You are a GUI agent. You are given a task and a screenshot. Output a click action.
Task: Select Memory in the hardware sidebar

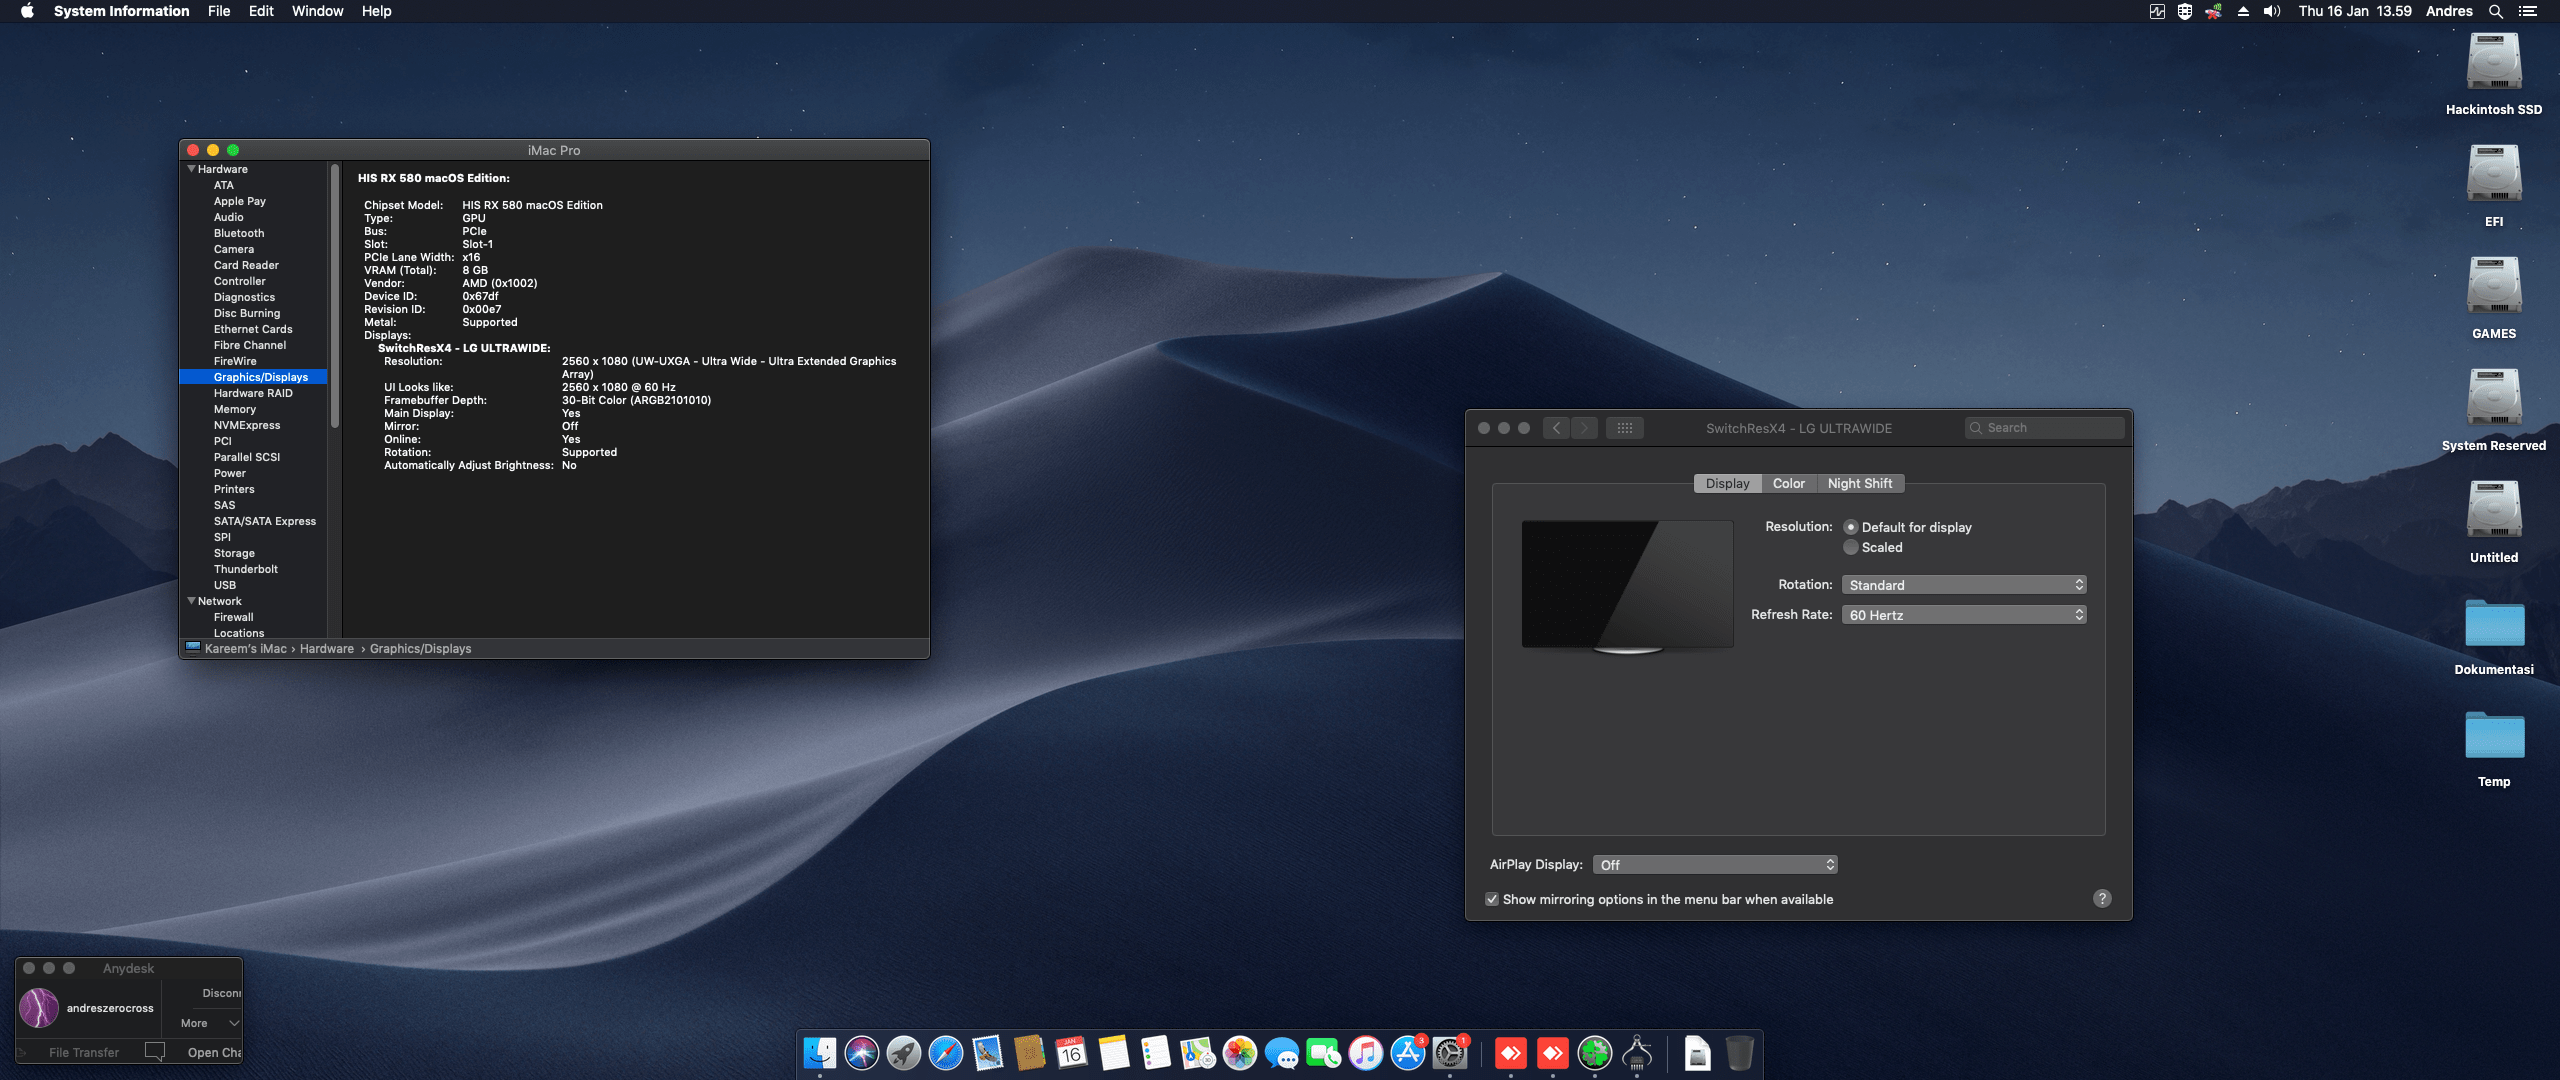pyautogui.click(x=235, y=409)
